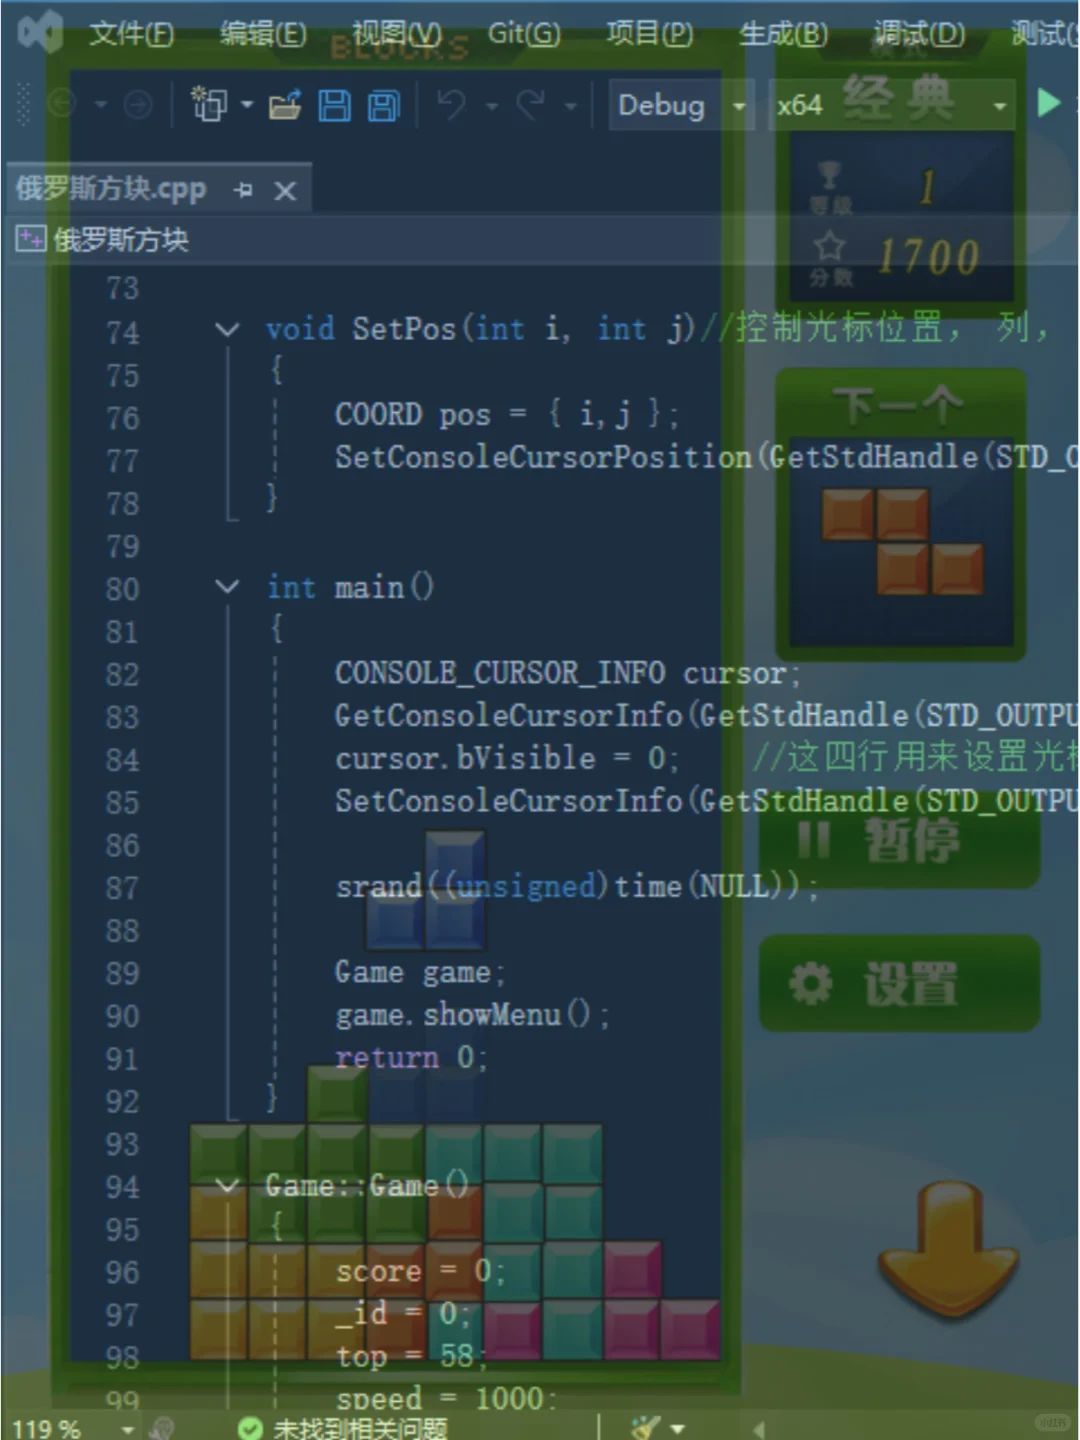
Task: Click 'CONSOLE_CURSOR_INFO cursor;' on line 82
Action: pos(567,673)
